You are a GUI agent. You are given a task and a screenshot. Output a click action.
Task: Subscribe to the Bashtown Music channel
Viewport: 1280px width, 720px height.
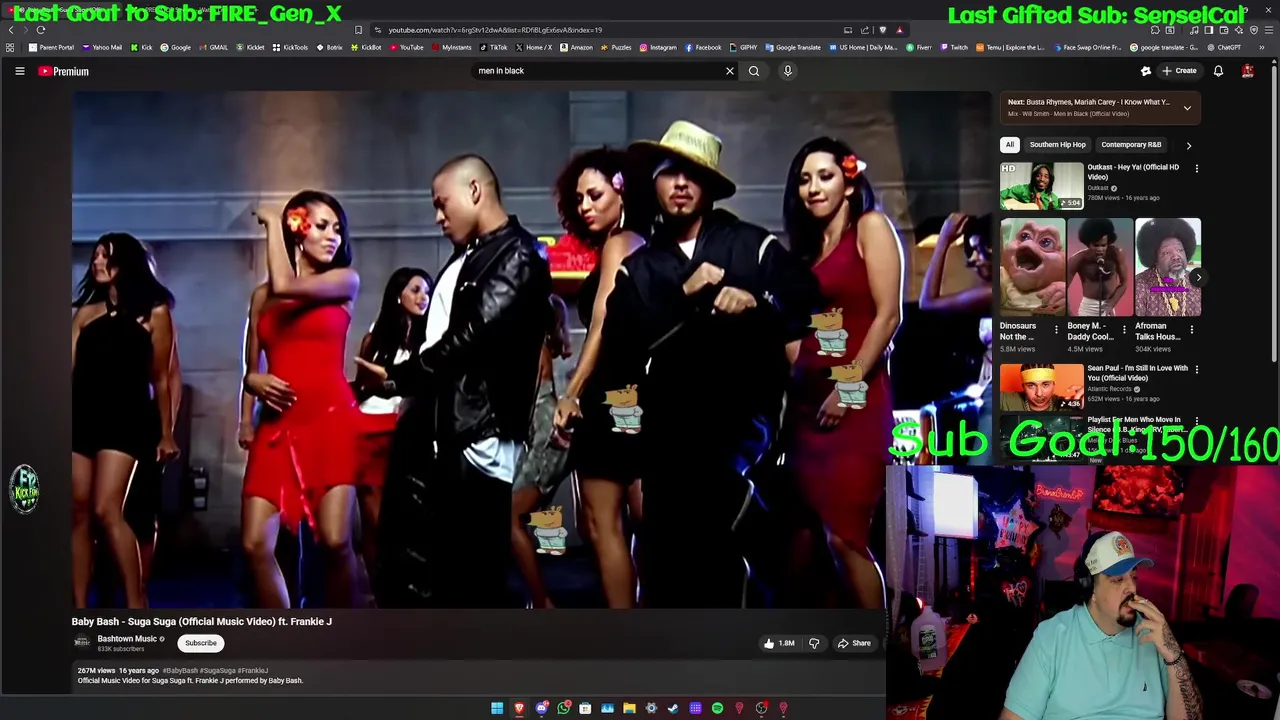200,643
